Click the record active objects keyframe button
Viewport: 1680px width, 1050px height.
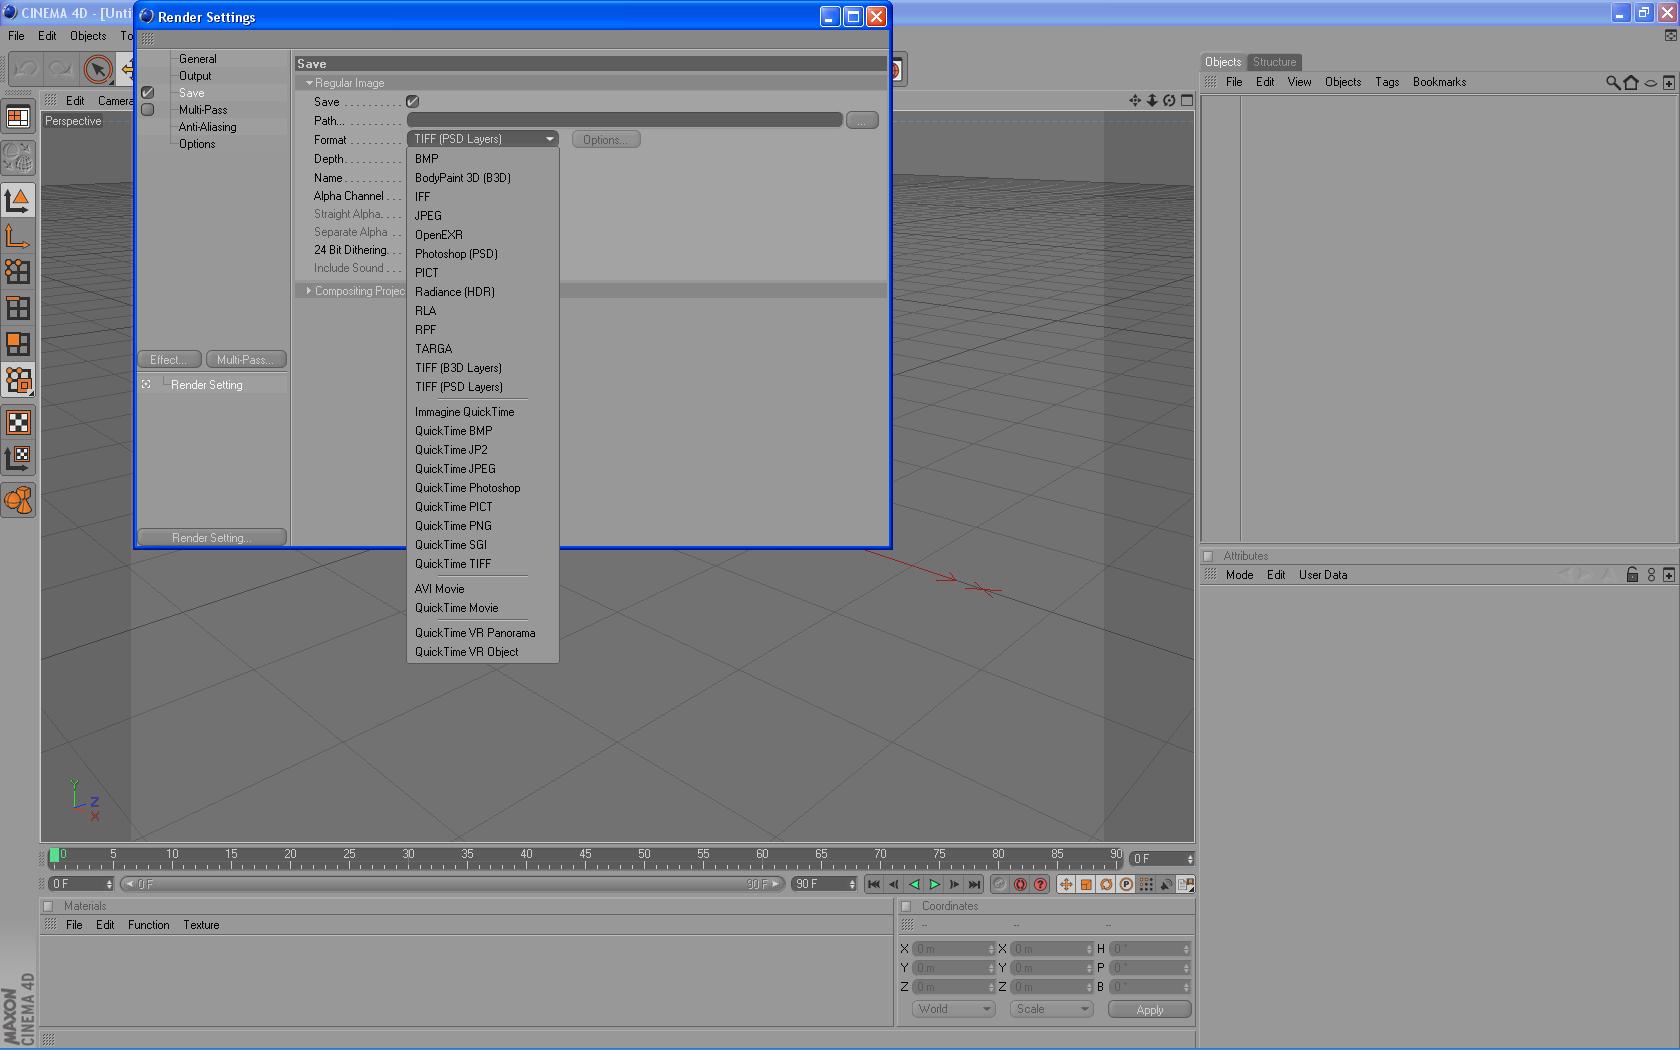(1000, 884)
